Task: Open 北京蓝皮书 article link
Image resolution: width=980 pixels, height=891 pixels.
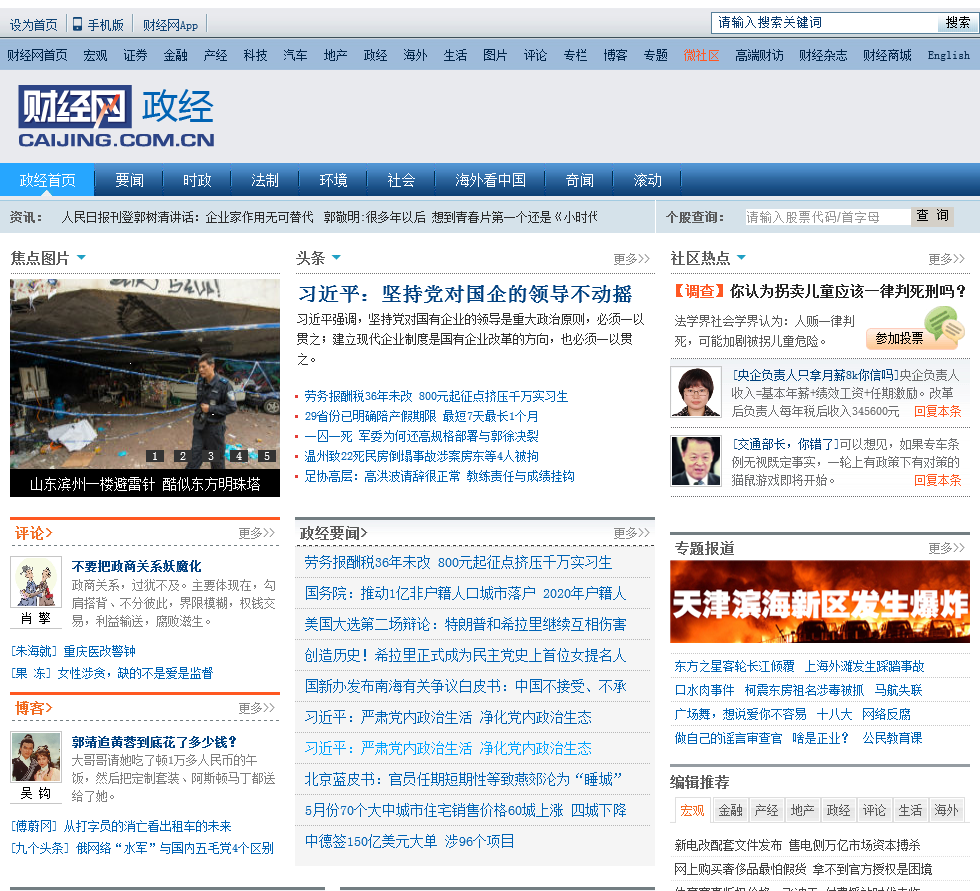Action: [x=463, y=779]
